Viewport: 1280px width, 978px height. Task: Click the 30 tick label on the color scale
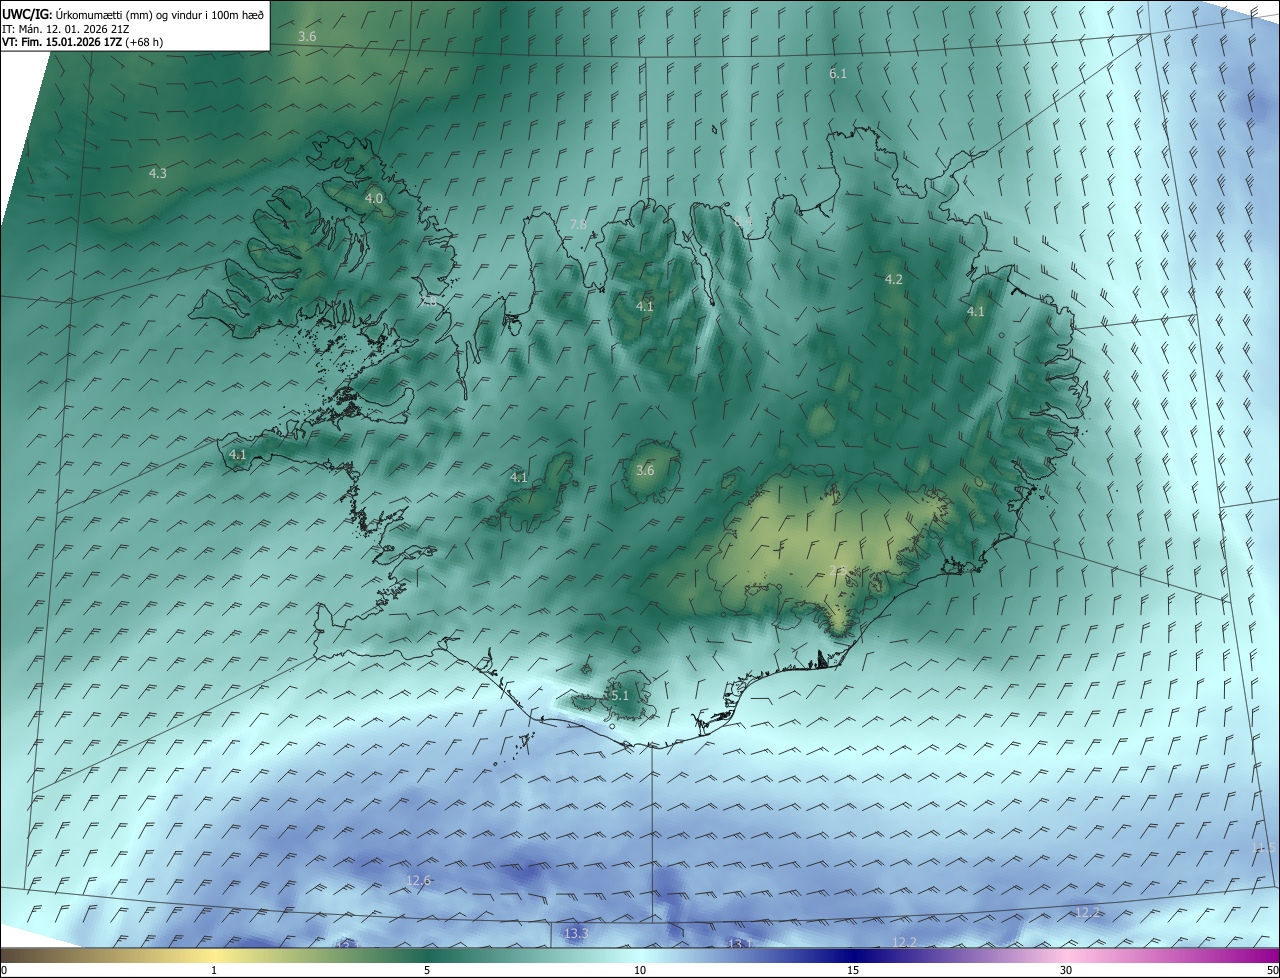click(1066, 970)
